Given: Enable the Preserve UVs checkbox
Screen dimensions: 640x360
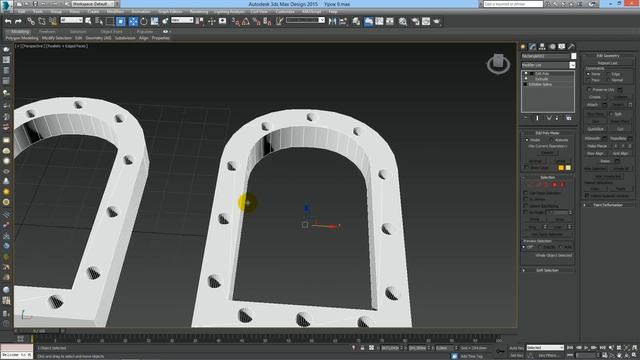Looking at the screenshot, I should tap(589, 89).
